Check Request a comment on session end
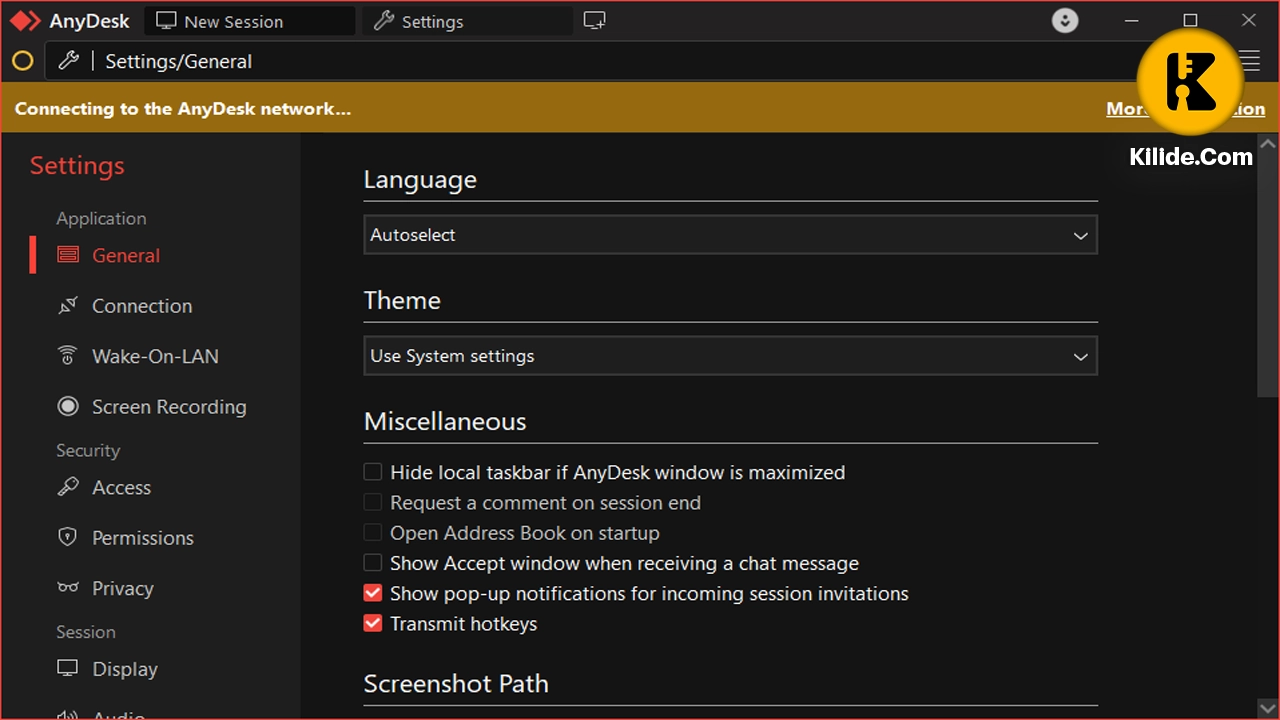Screen dimensions: 1280x720 (x=373, y=502)
